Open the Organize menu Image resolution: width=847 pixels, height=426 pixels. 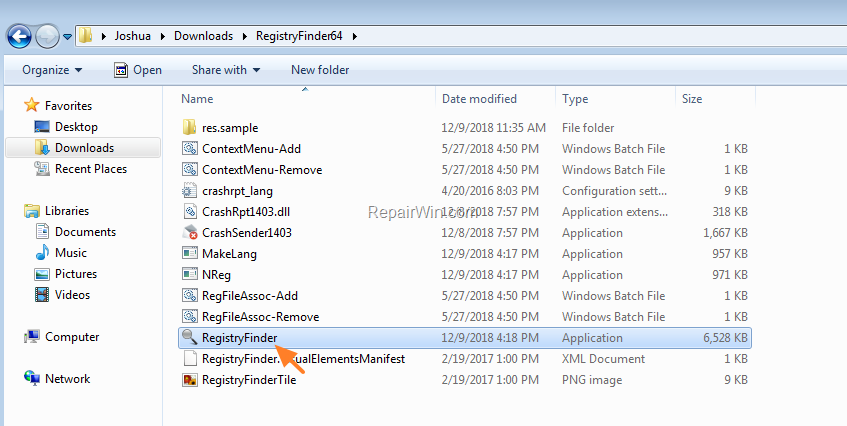point(52,70)
